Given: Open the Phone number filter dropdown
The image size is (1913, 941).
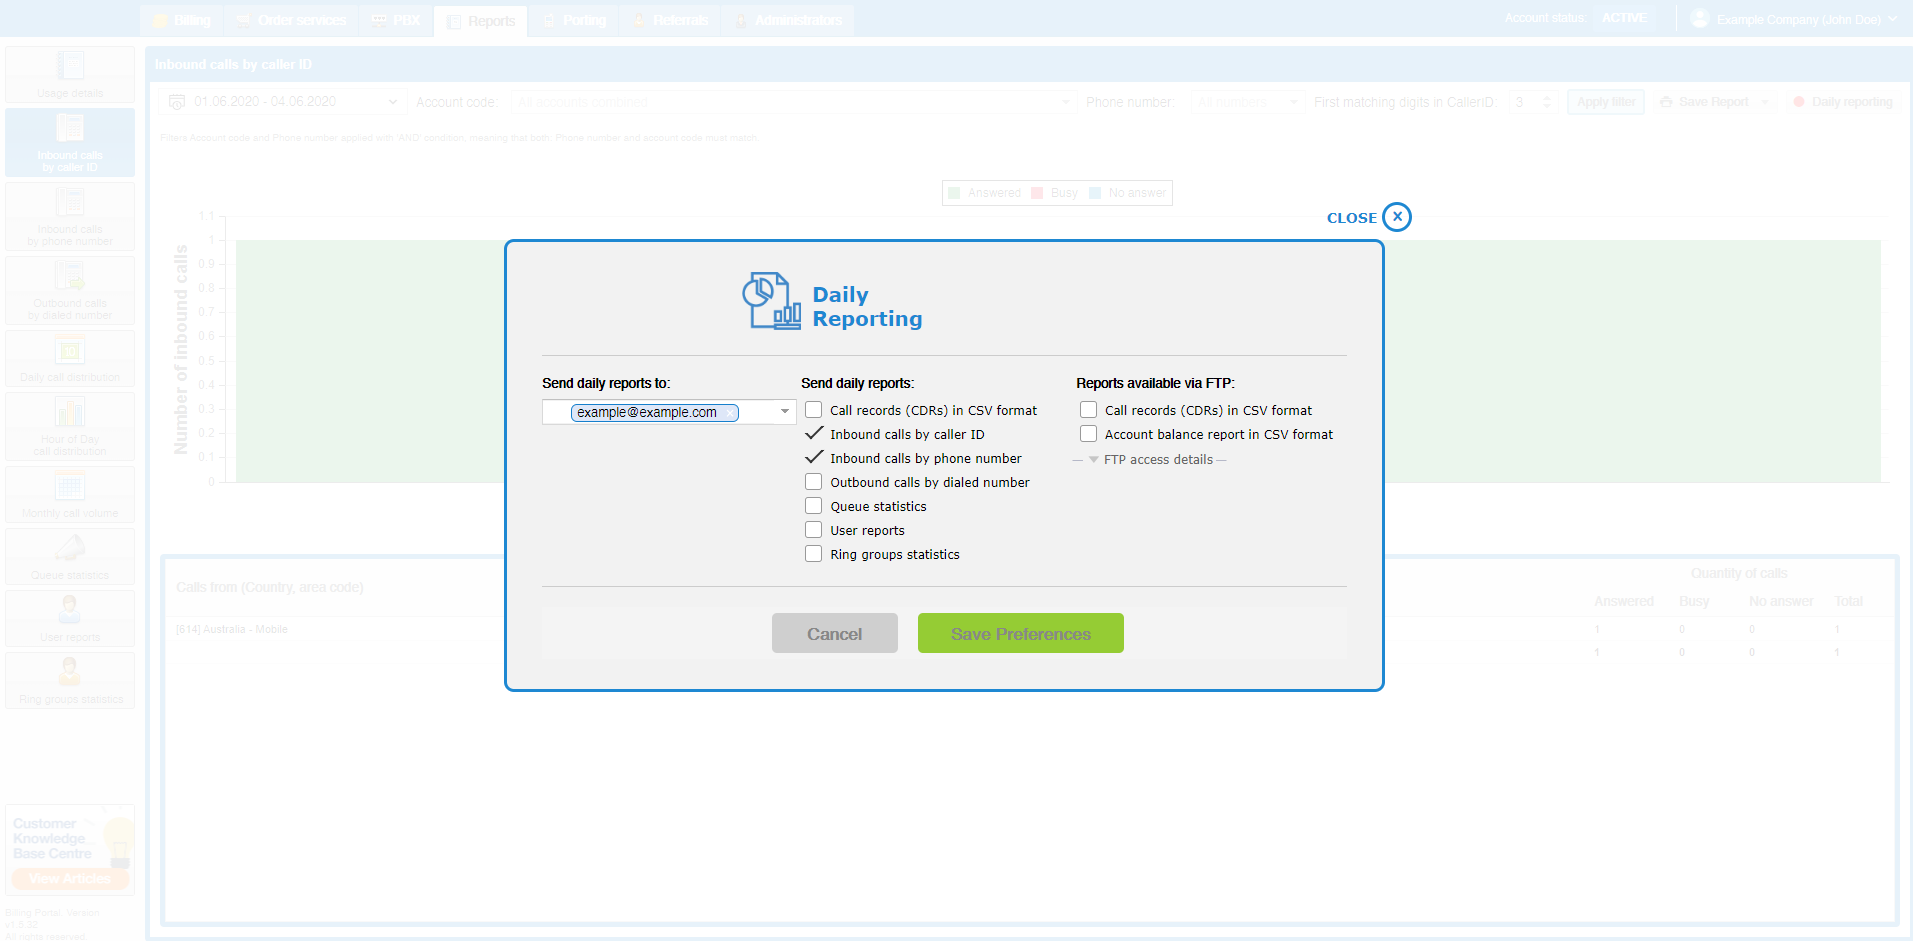Looking at the screenshot, I should 1247,102.
